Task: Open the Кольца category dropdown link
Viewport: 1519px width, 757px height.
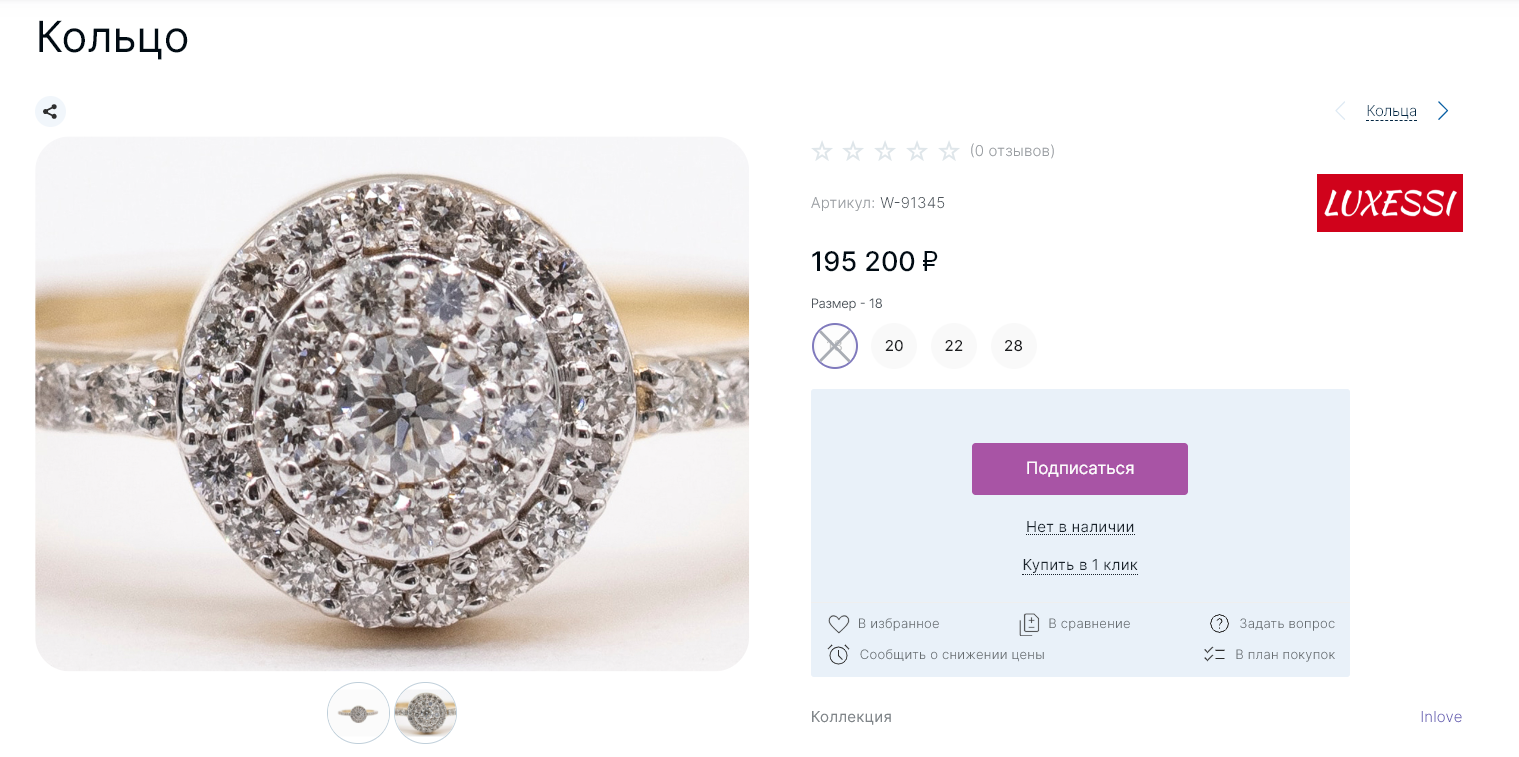Action: 1391,111
